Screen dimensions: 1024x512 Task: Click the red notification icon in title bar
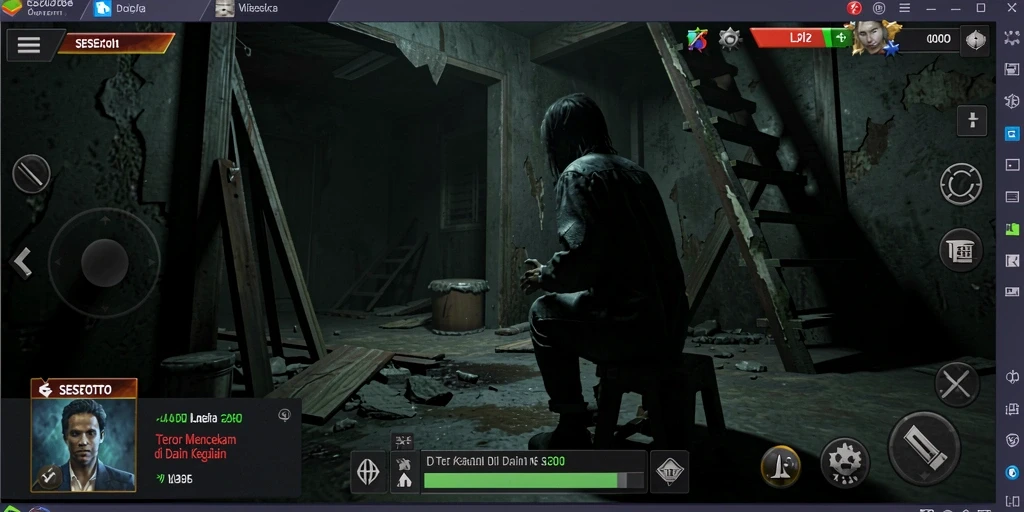click(854, 8)
